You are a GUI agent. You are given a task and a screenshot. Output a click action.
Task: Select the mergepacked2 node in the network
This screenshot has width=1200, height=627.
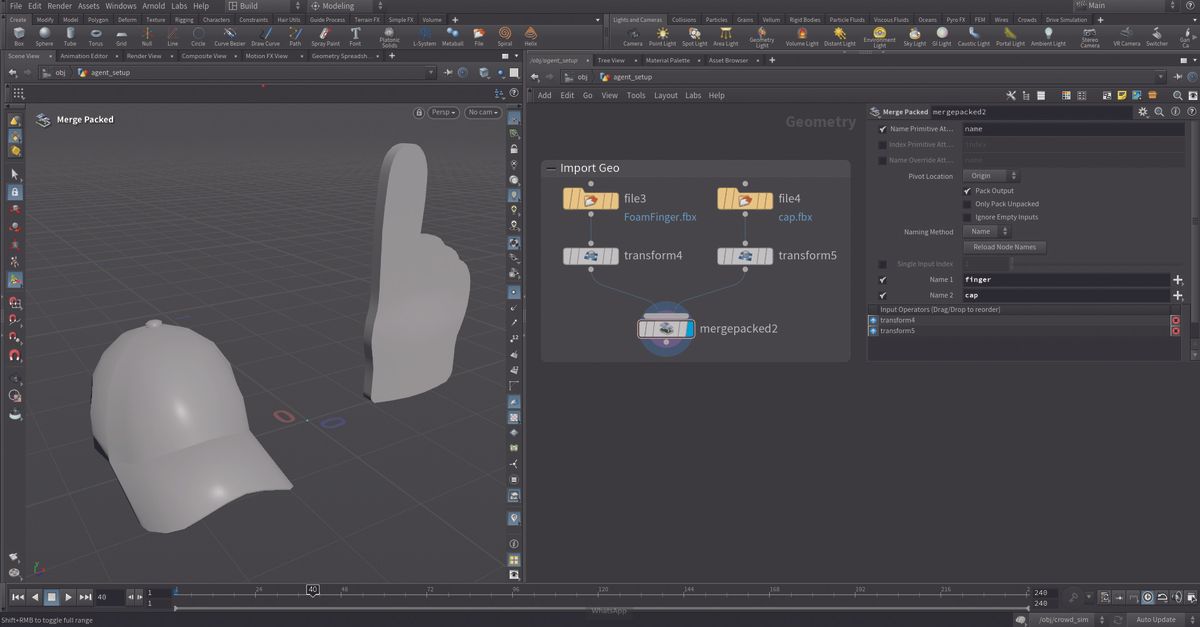[x=665, y=327]
